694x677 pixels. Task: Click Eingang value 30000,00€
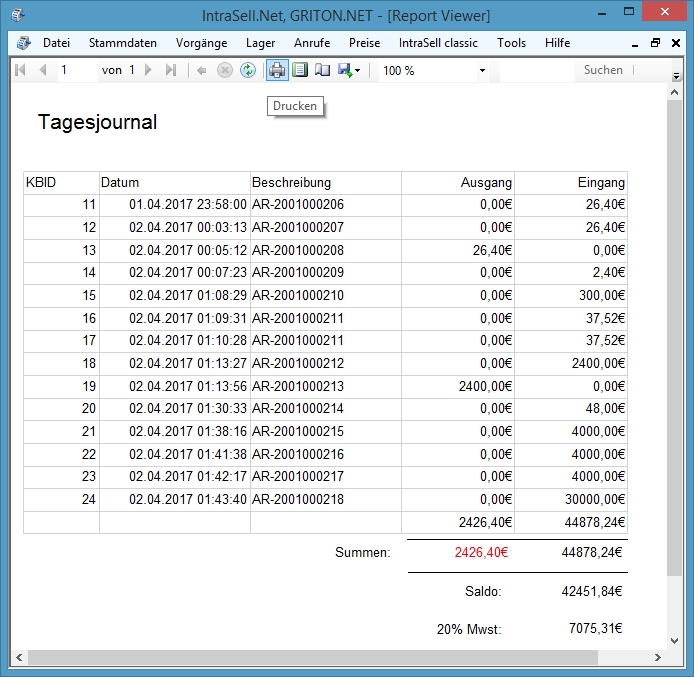coord(595,500)
